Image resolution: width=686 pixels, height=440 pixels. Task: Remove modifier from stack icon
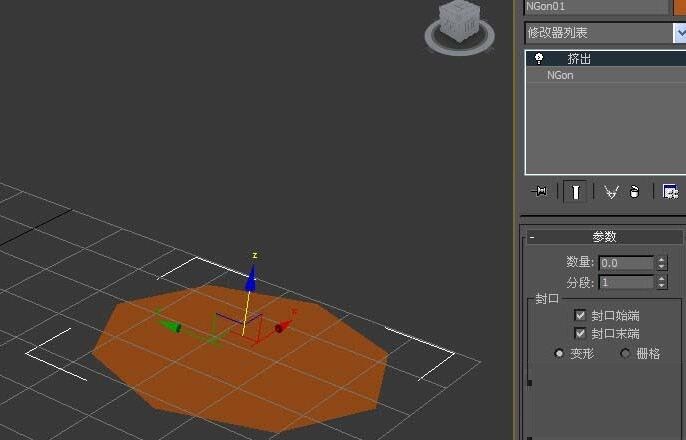point(634,192)
